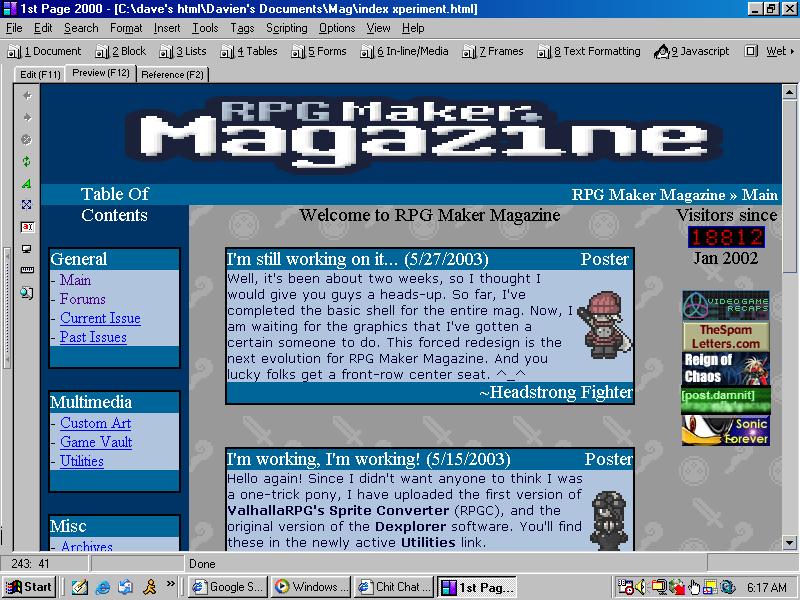Open the Game Vault link
This screenshot has width=800, height=600.
(x=96, y=442)
